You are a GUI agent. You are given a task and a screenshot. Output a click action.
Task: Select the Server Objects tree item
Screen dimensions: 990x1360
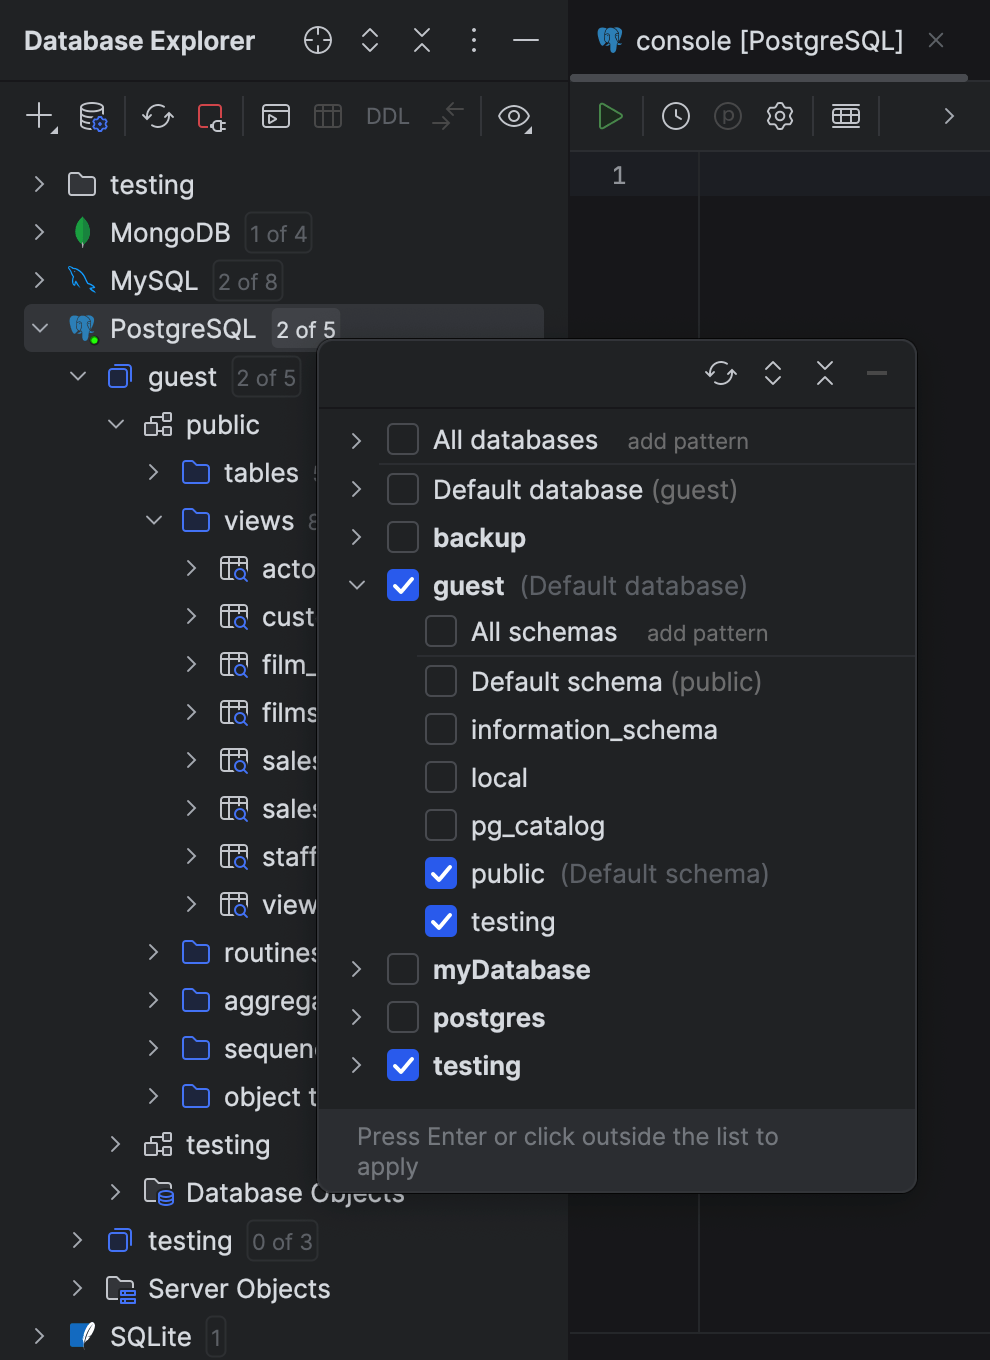click(x=238, y=1288)
